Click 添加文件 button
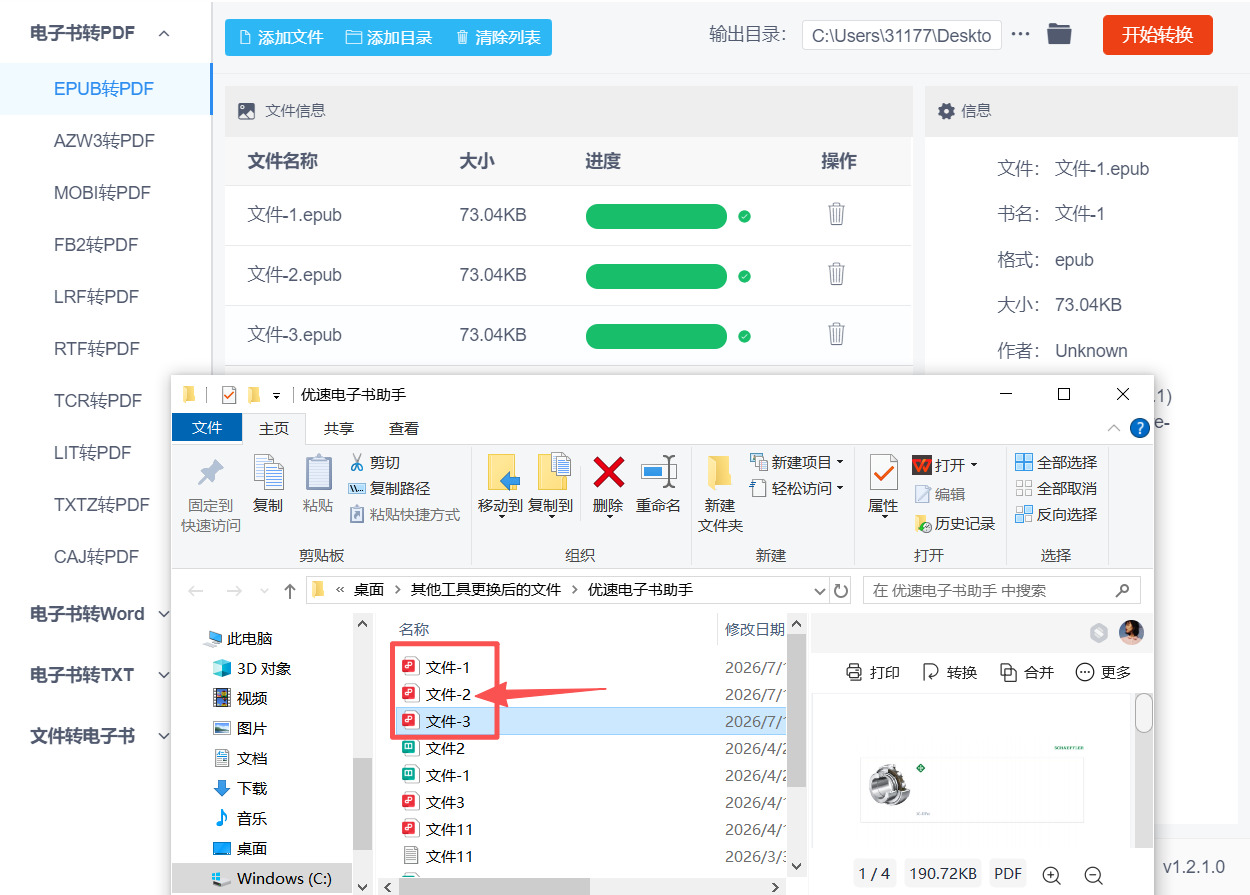Viewport: 1250px width, 895px height. tap(280, 37)
